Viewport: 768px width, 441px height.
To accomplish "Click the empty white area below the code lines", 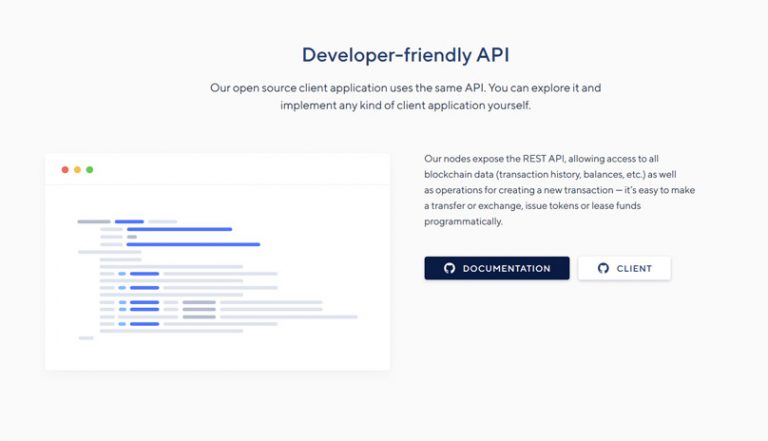I will click(217, 354).
